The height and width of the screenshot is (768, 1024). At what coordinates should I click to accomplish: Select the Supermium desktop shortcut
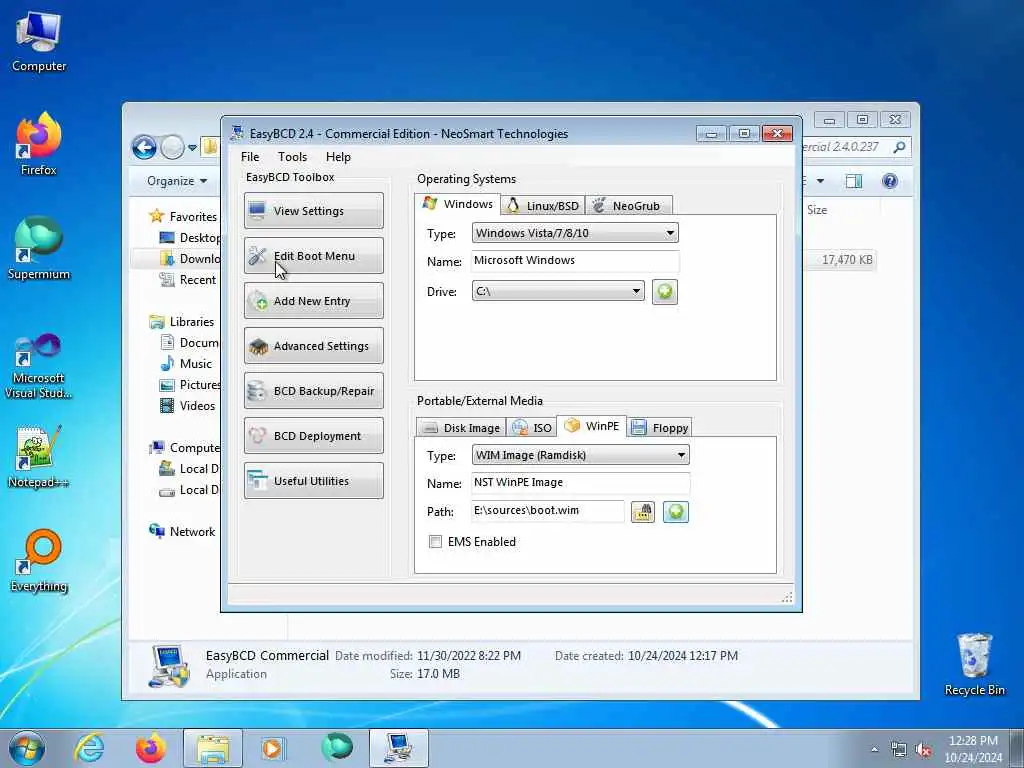pos(39,248)
